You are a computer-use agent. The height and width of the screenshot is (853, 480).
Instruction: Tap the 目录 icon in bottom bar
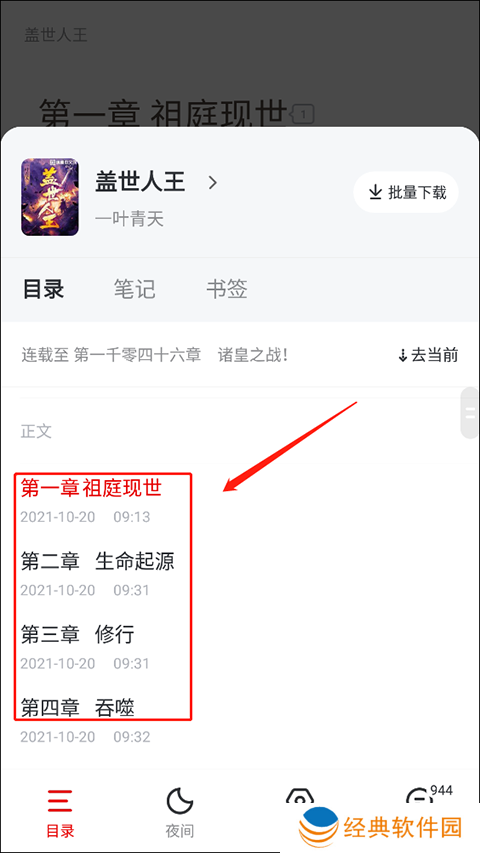(x=60, y=800)
